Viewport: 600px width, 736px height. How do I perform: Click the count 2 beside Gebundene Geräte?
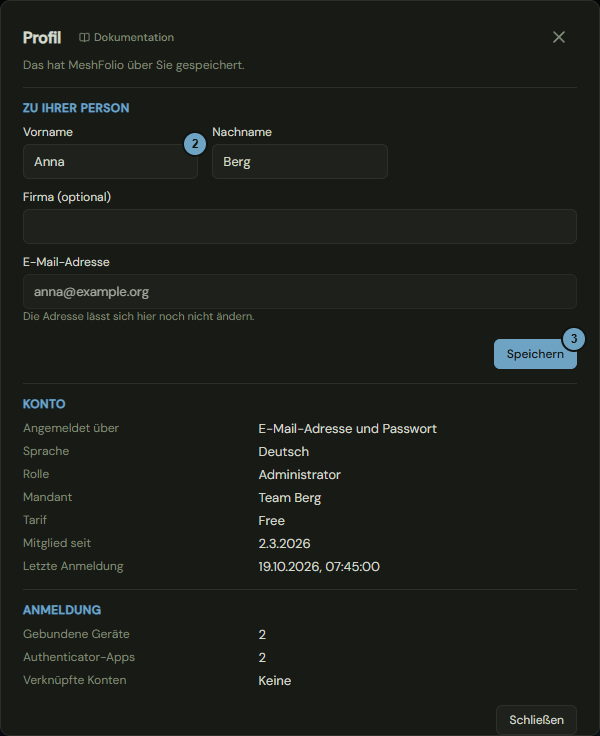point(262,635)
